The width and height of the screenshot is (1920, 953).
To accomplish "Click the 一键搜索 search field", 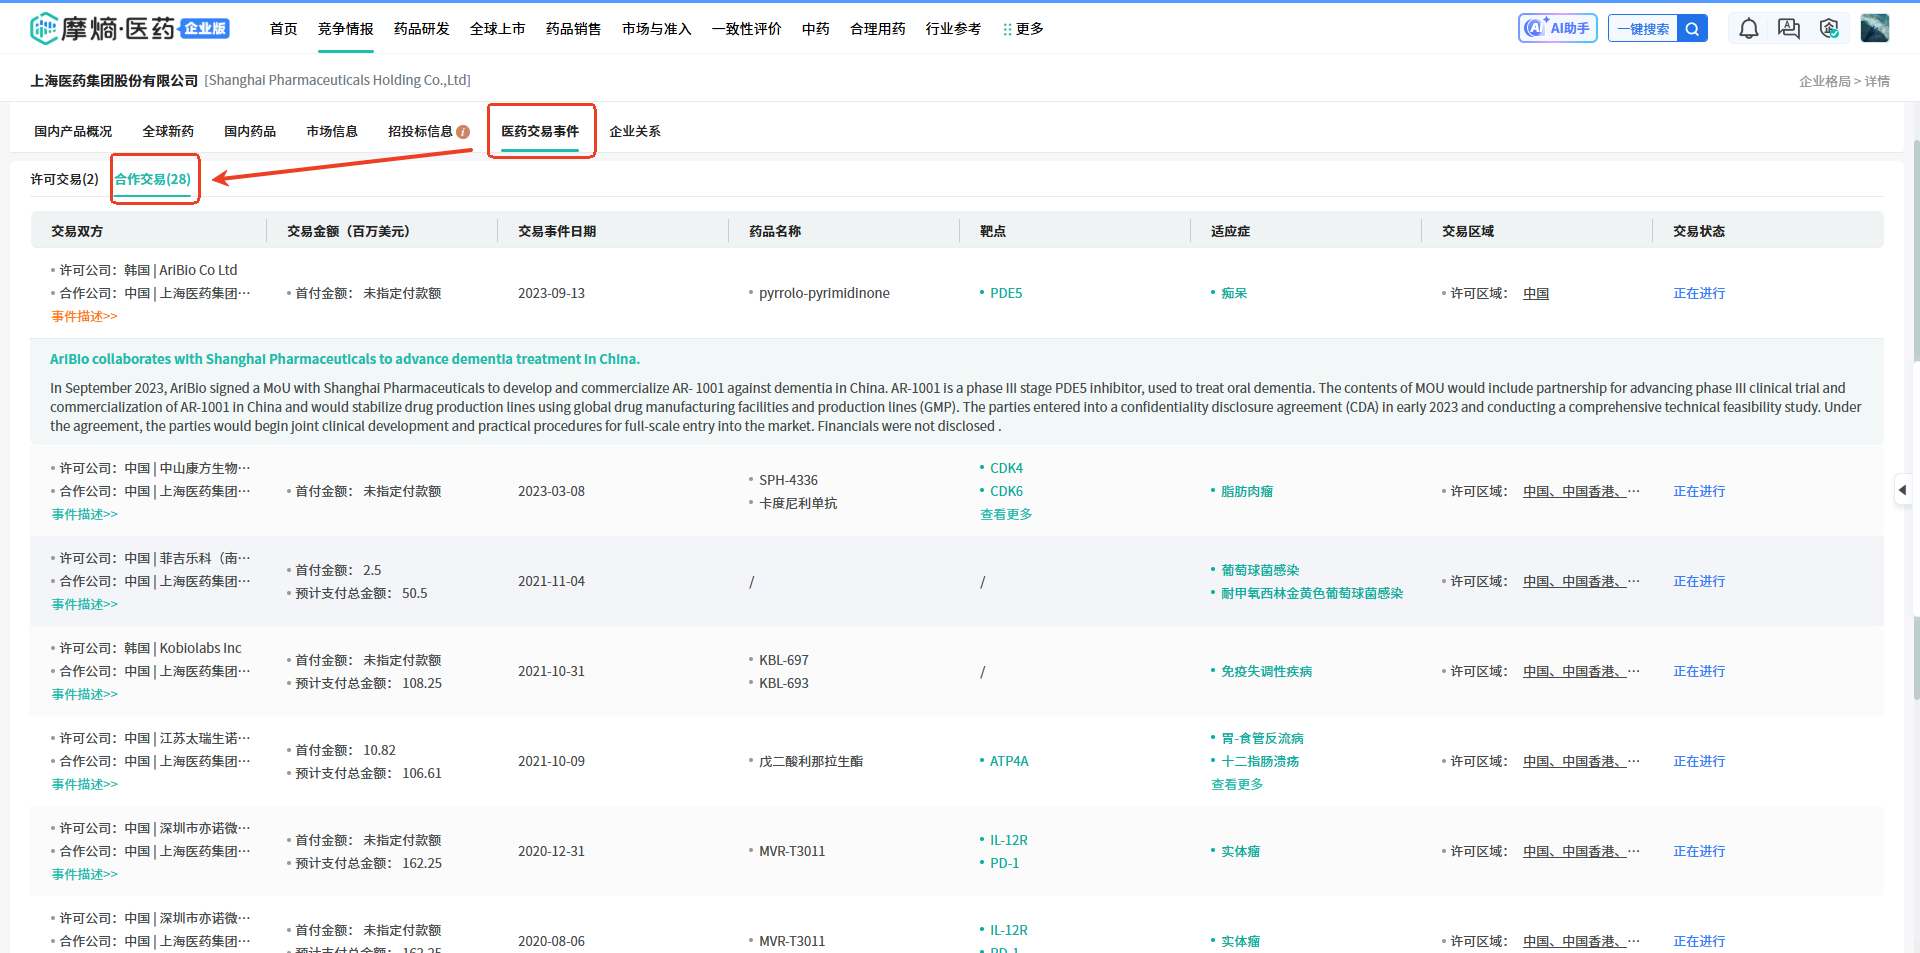I will pos(1643,29).
